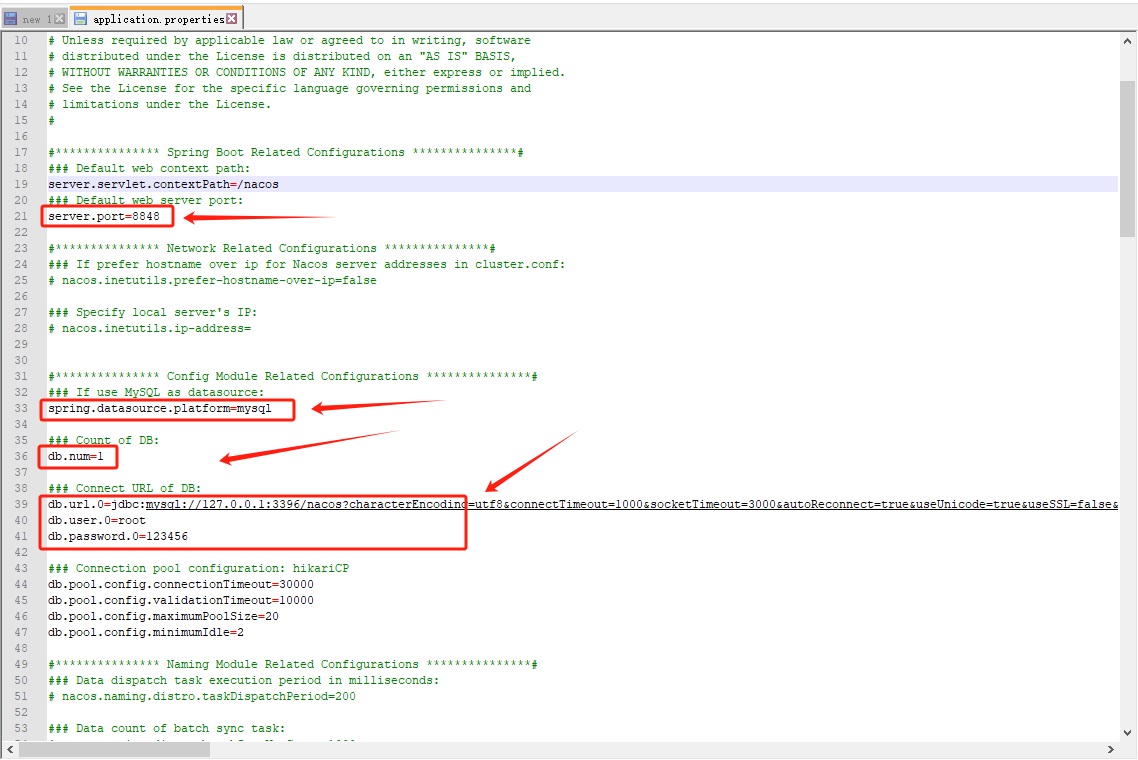Click the Naming Module Related Configurations header
This screenshot has height=760, width=1138.
pos(293,664)
